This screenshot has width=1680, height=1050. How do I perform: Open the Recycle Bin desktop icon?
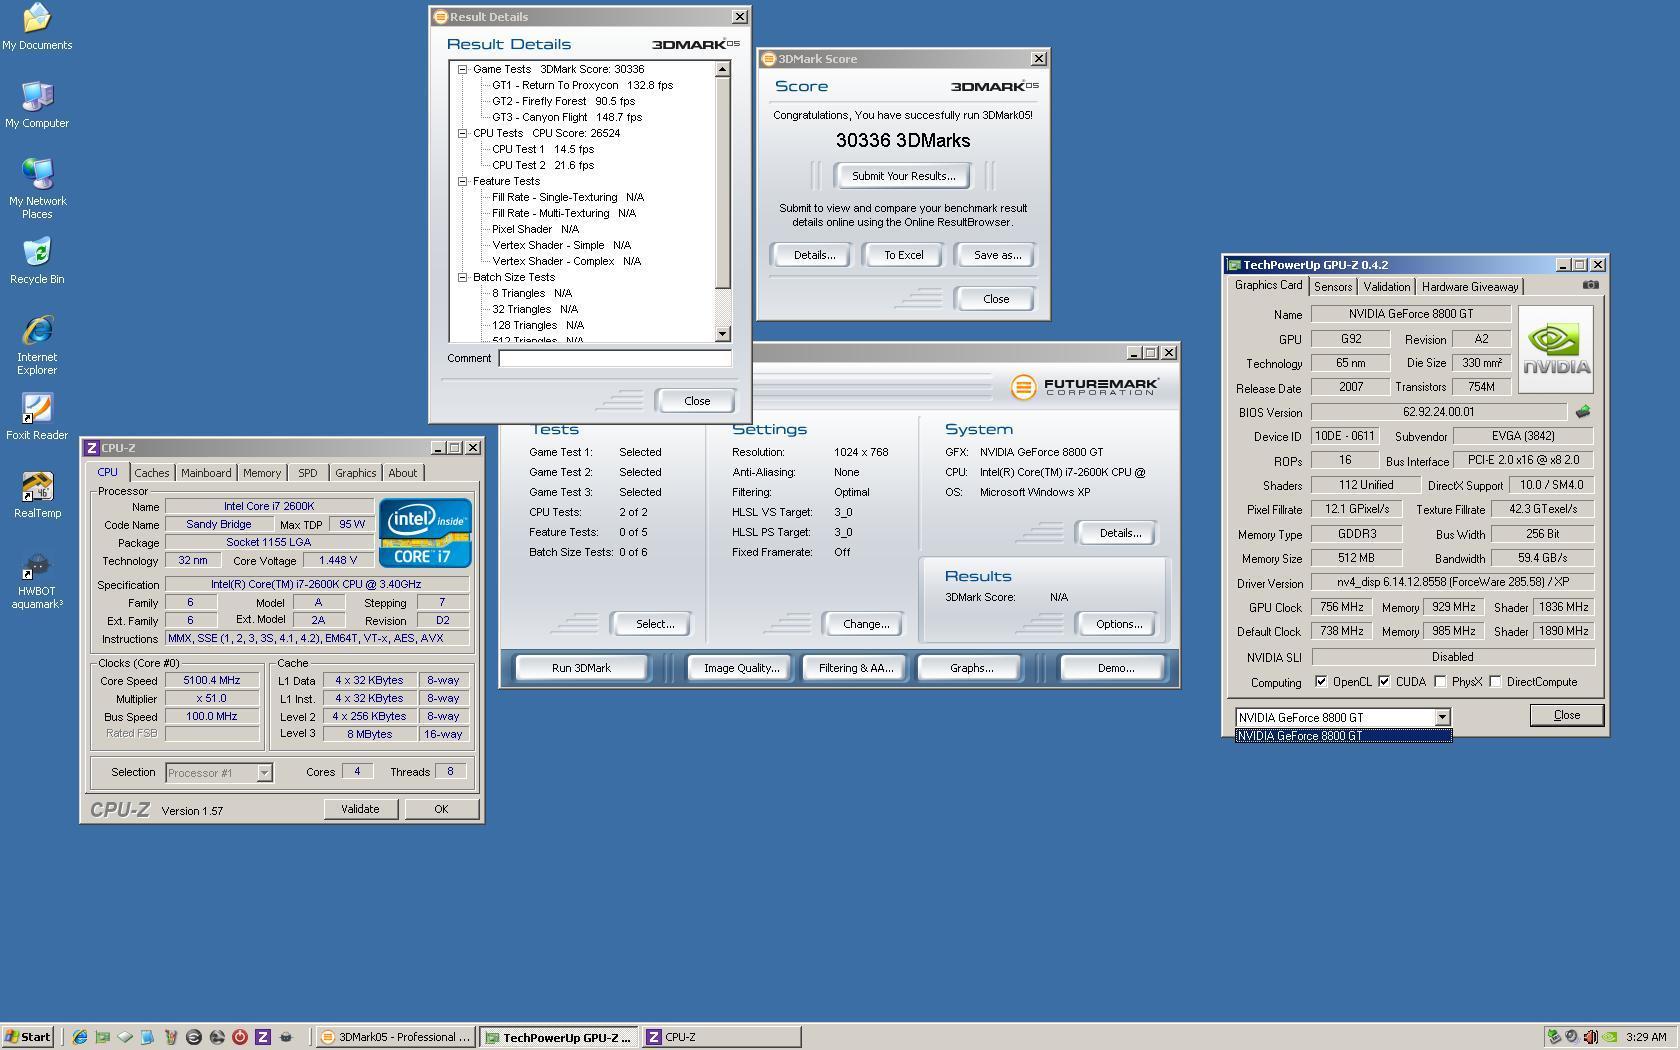(37, 261)
